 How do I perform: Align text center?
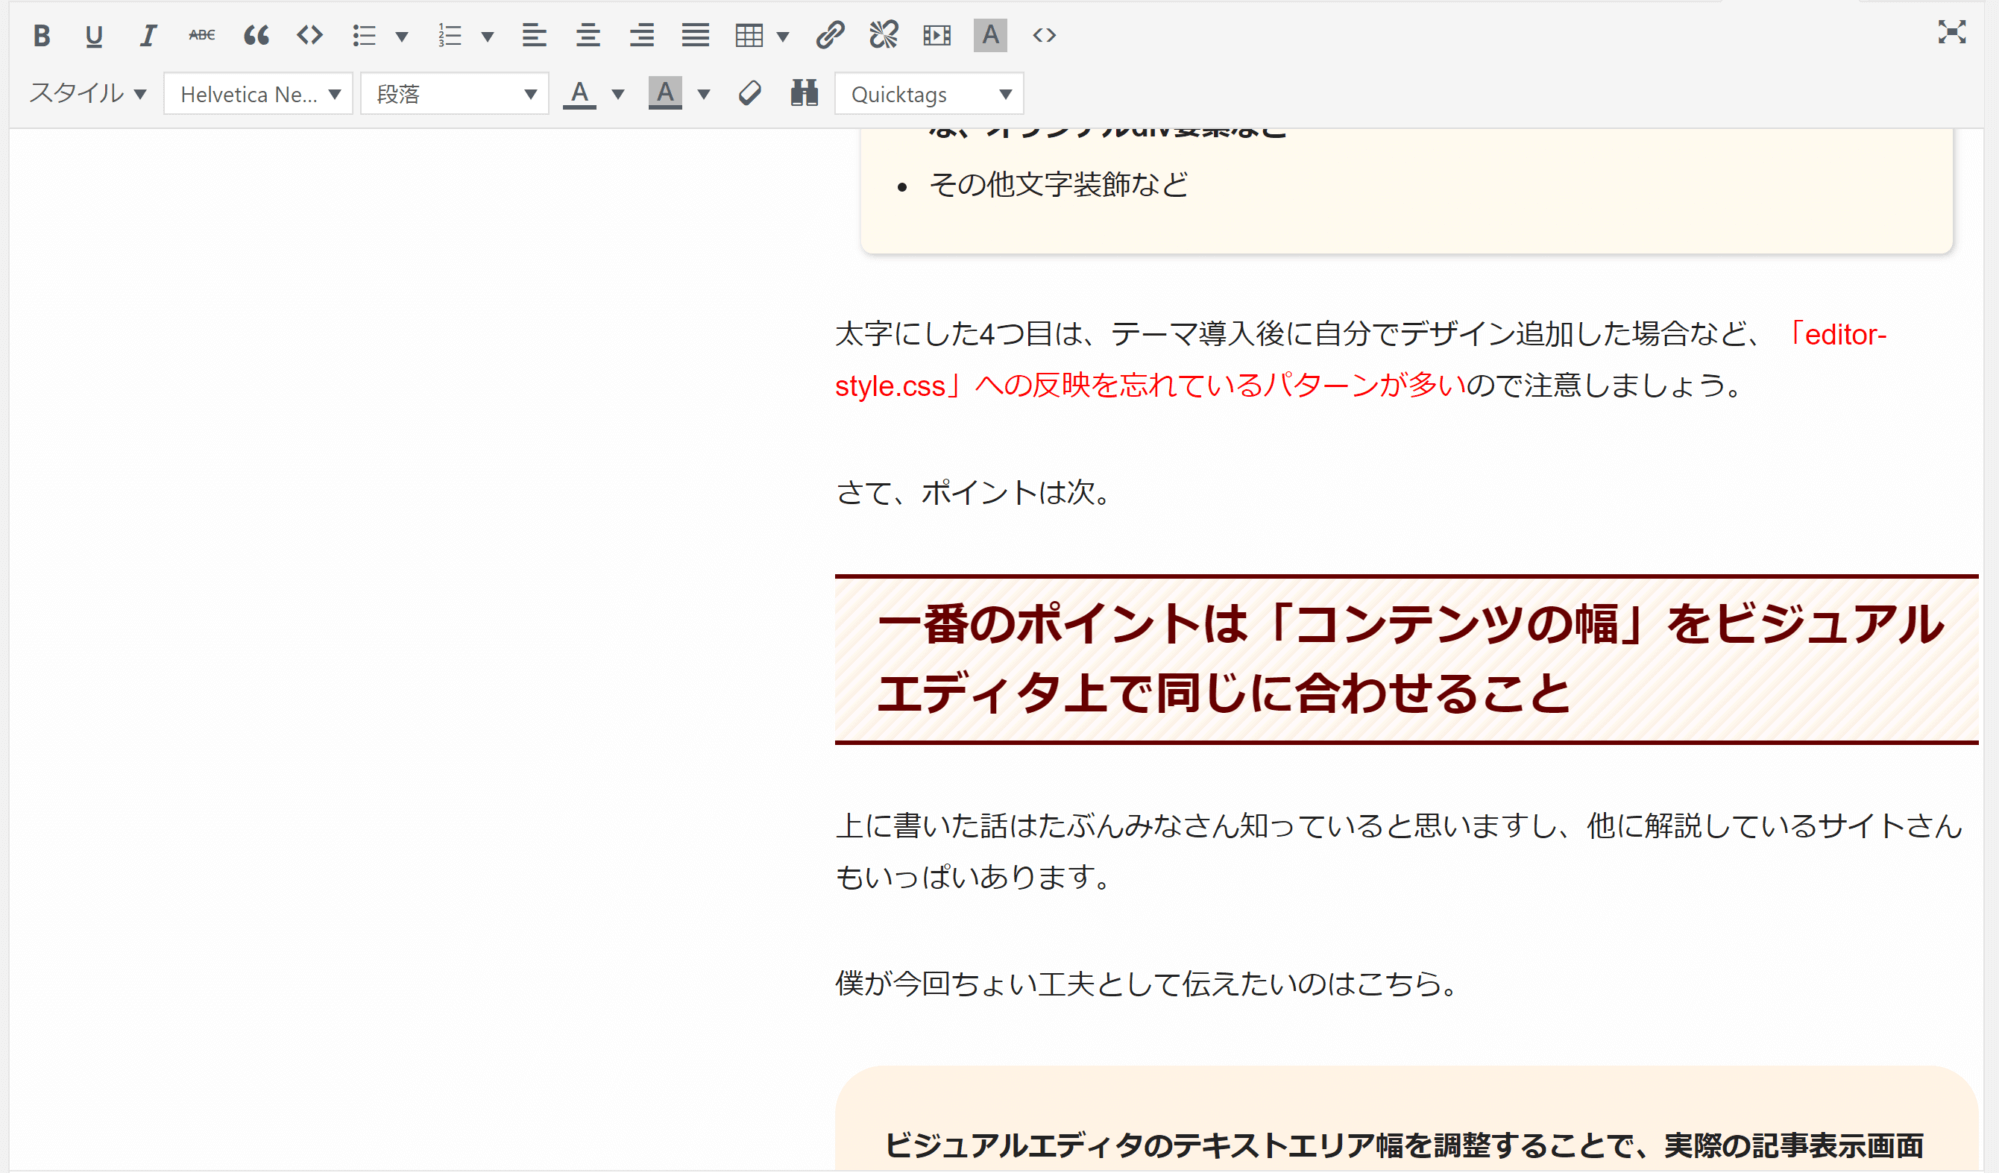[588, 36]
